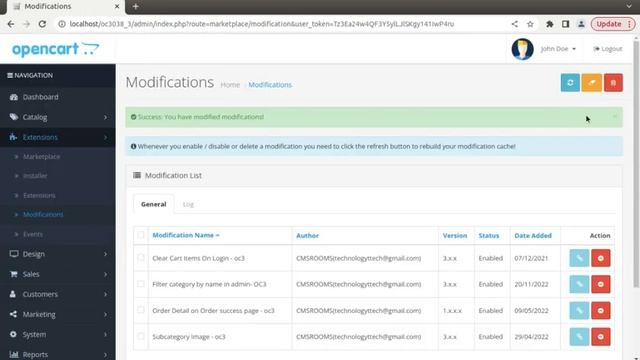Click the Home breadcrumb link
Viewport: 640px width, 360px height.
230,84
